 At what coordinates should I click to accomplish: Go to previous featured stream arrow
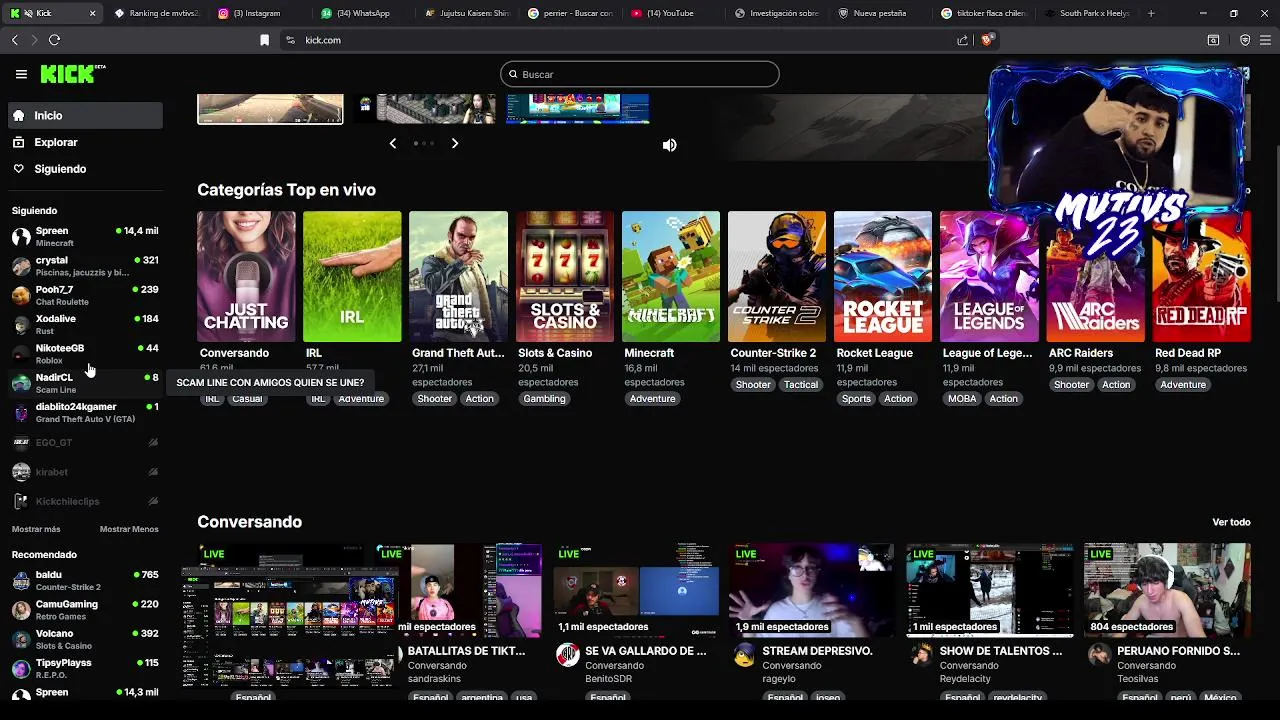point(393,143)
